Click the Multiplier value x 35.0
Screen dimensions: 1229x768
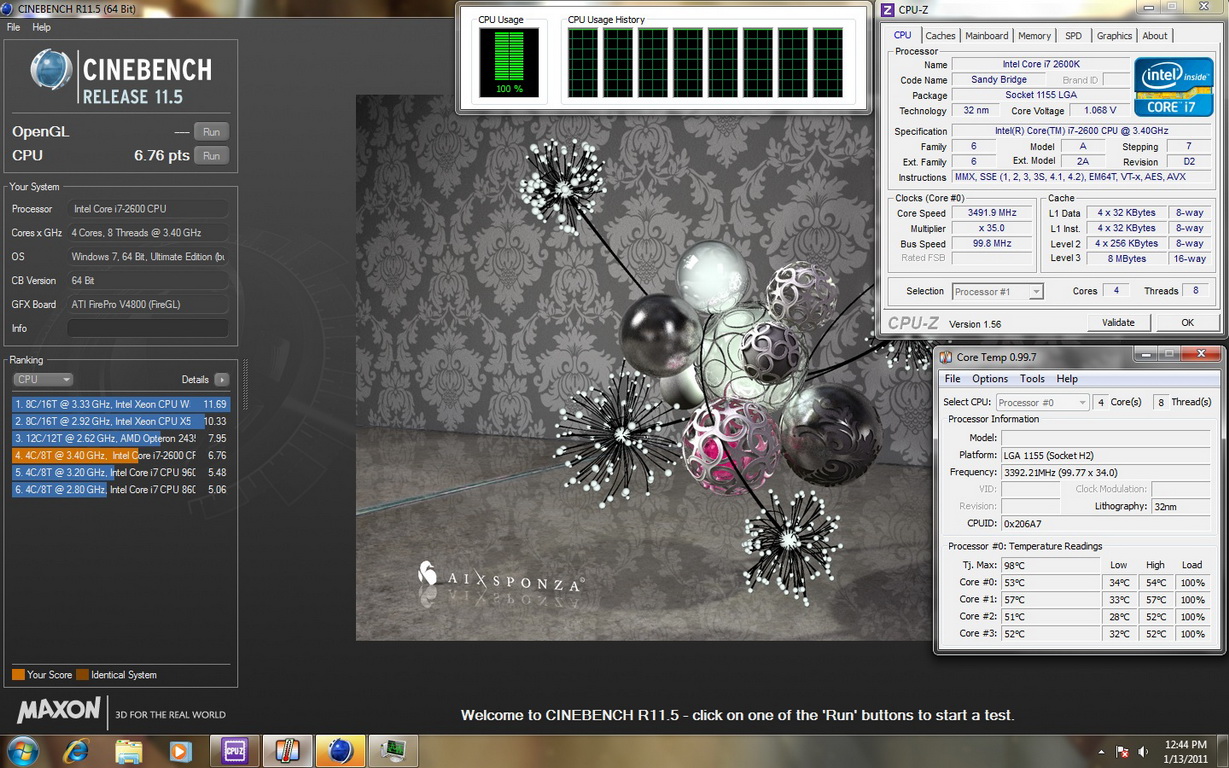992,229
